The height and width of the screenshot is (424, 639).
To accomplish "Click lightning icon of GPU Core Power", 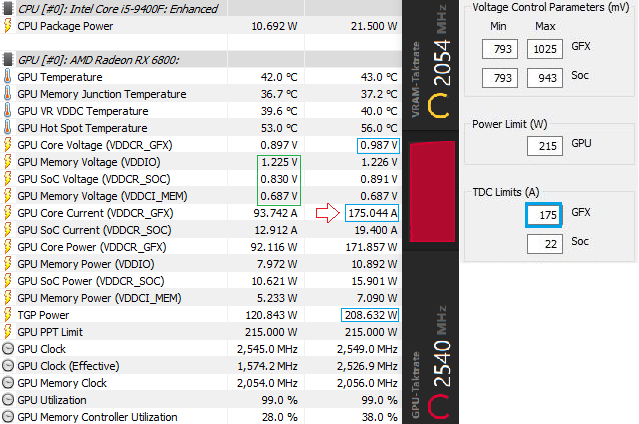I will [8, 247].
